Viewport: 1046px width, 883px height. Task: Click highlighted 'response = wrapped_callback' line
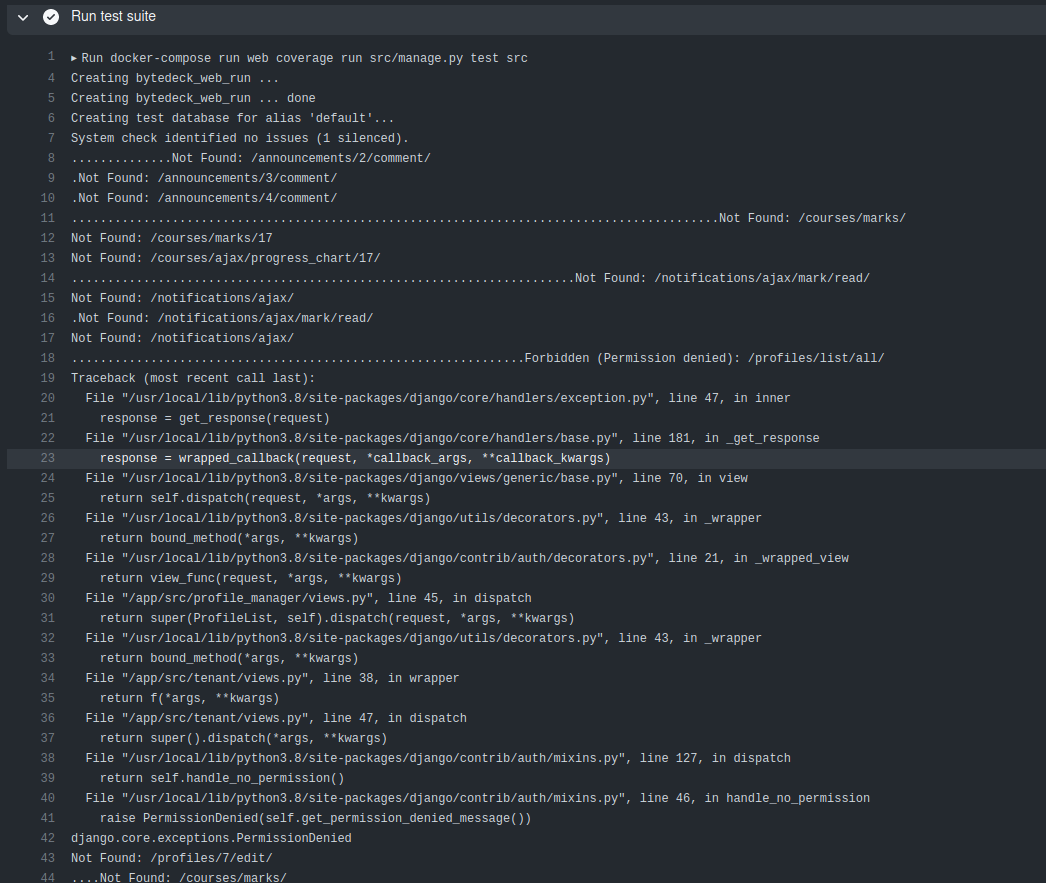[355, 458]
